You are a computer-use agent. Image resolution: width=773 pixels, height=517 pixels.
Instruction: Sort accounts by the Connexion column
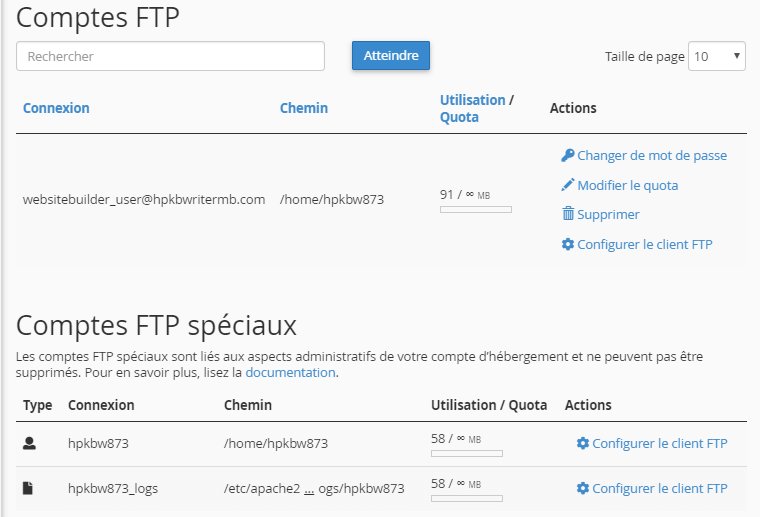click(56, 108)
